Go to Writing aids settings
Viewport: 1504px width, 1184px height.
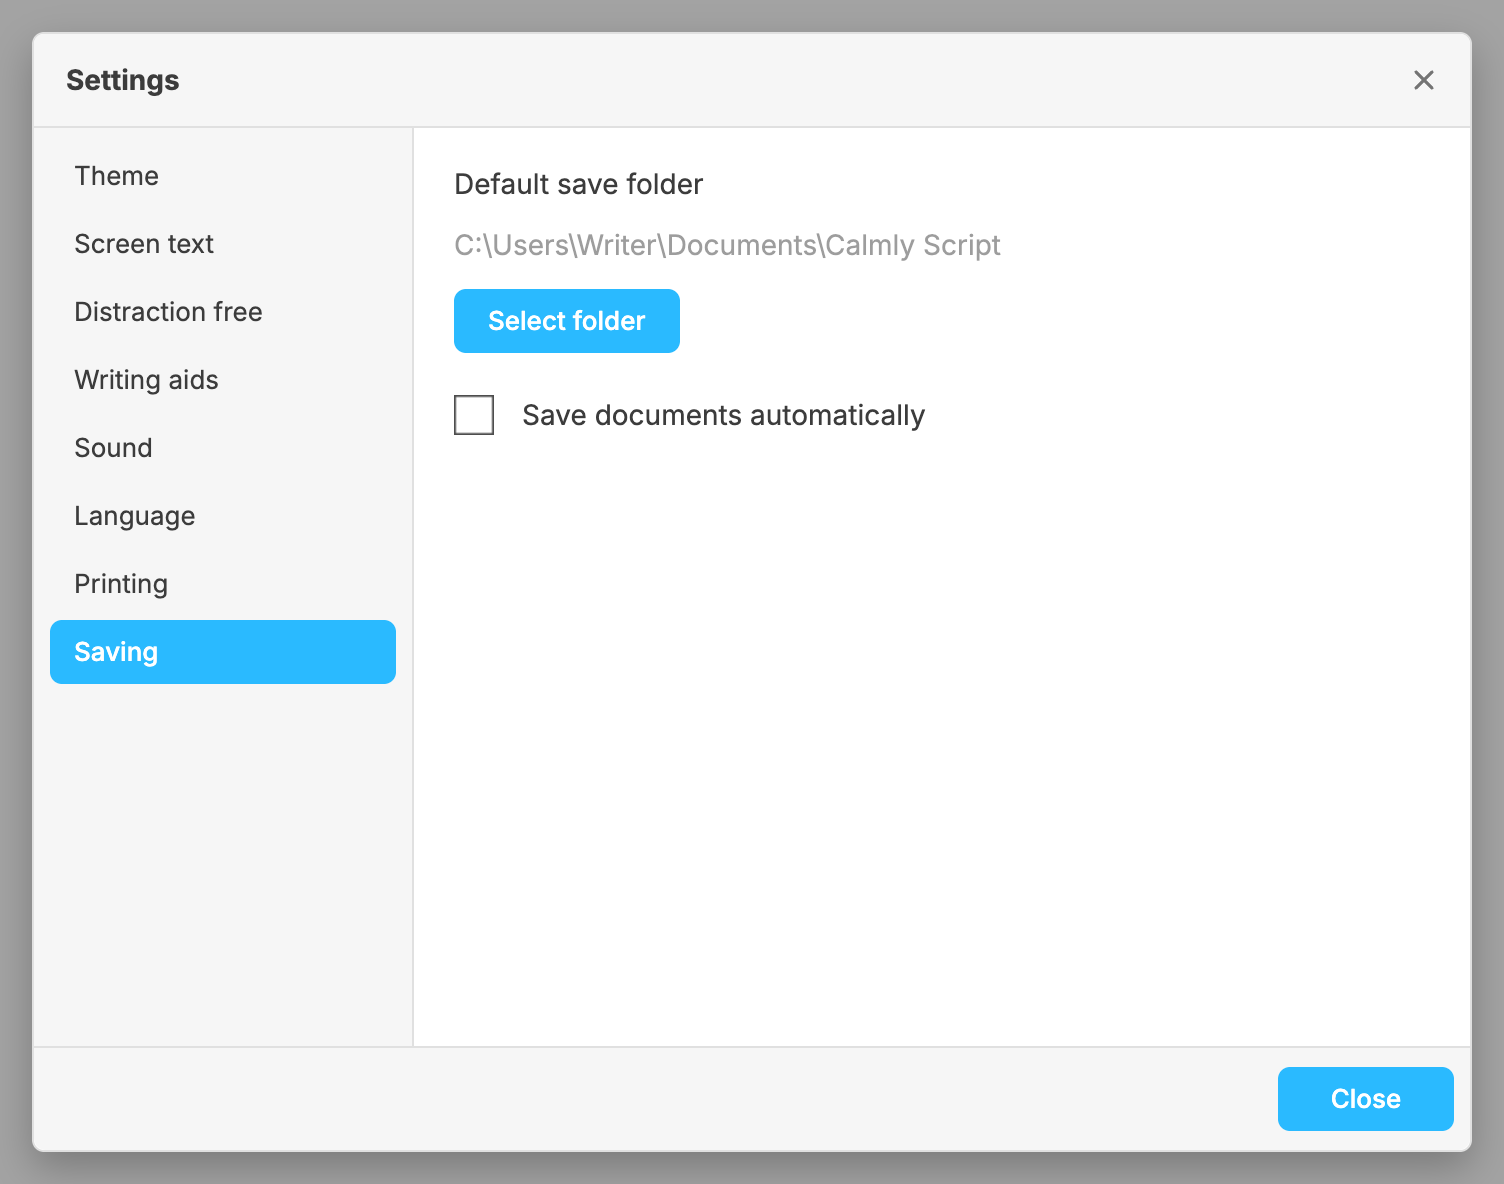point(223,380)
